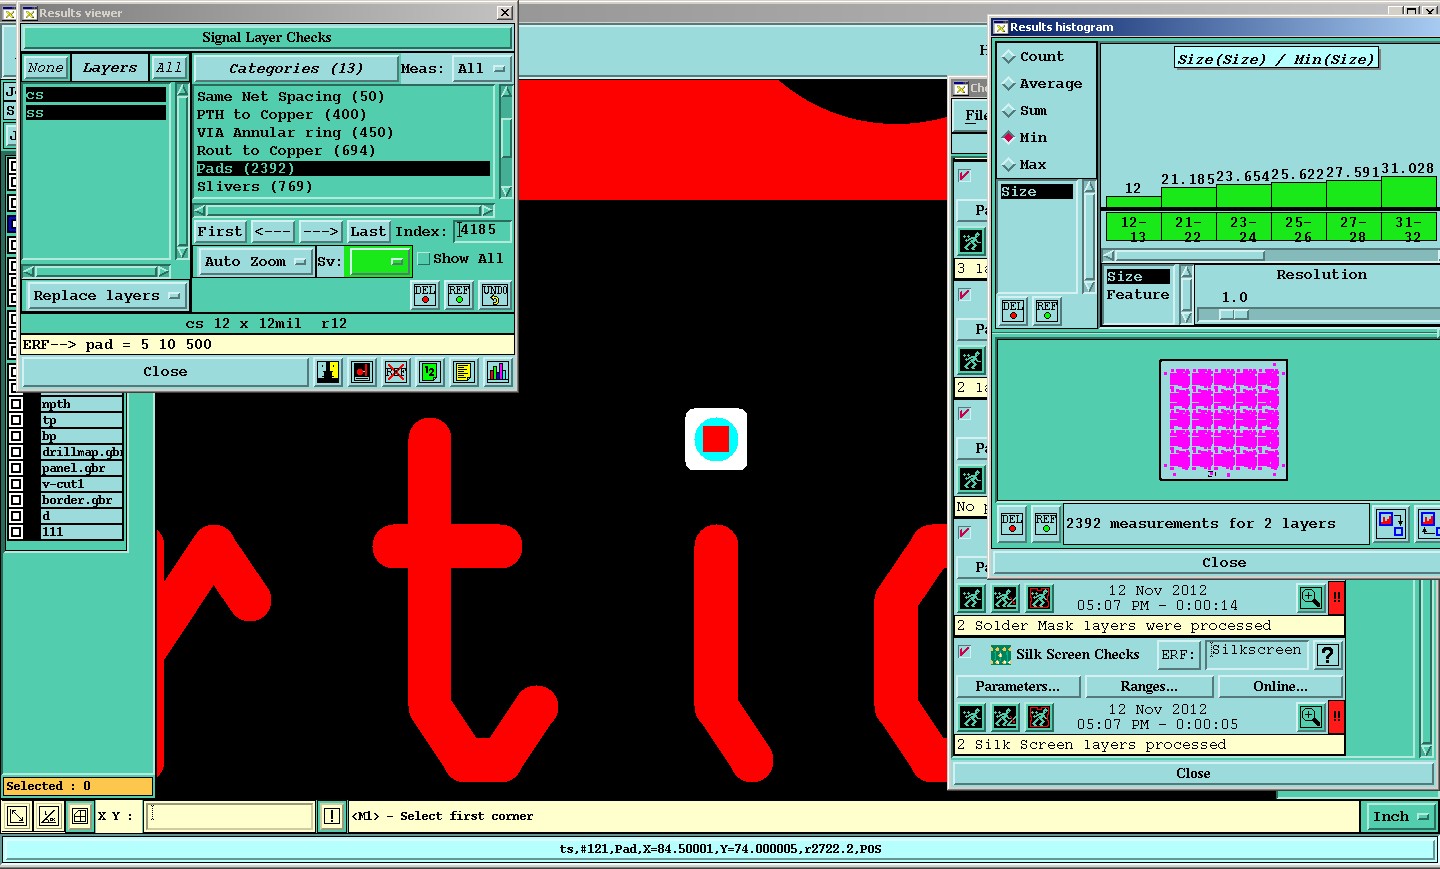Open the magnifier results viewer for Silk Screen
Screen dimensions: 1440x869
click(x=1311, y=717)
